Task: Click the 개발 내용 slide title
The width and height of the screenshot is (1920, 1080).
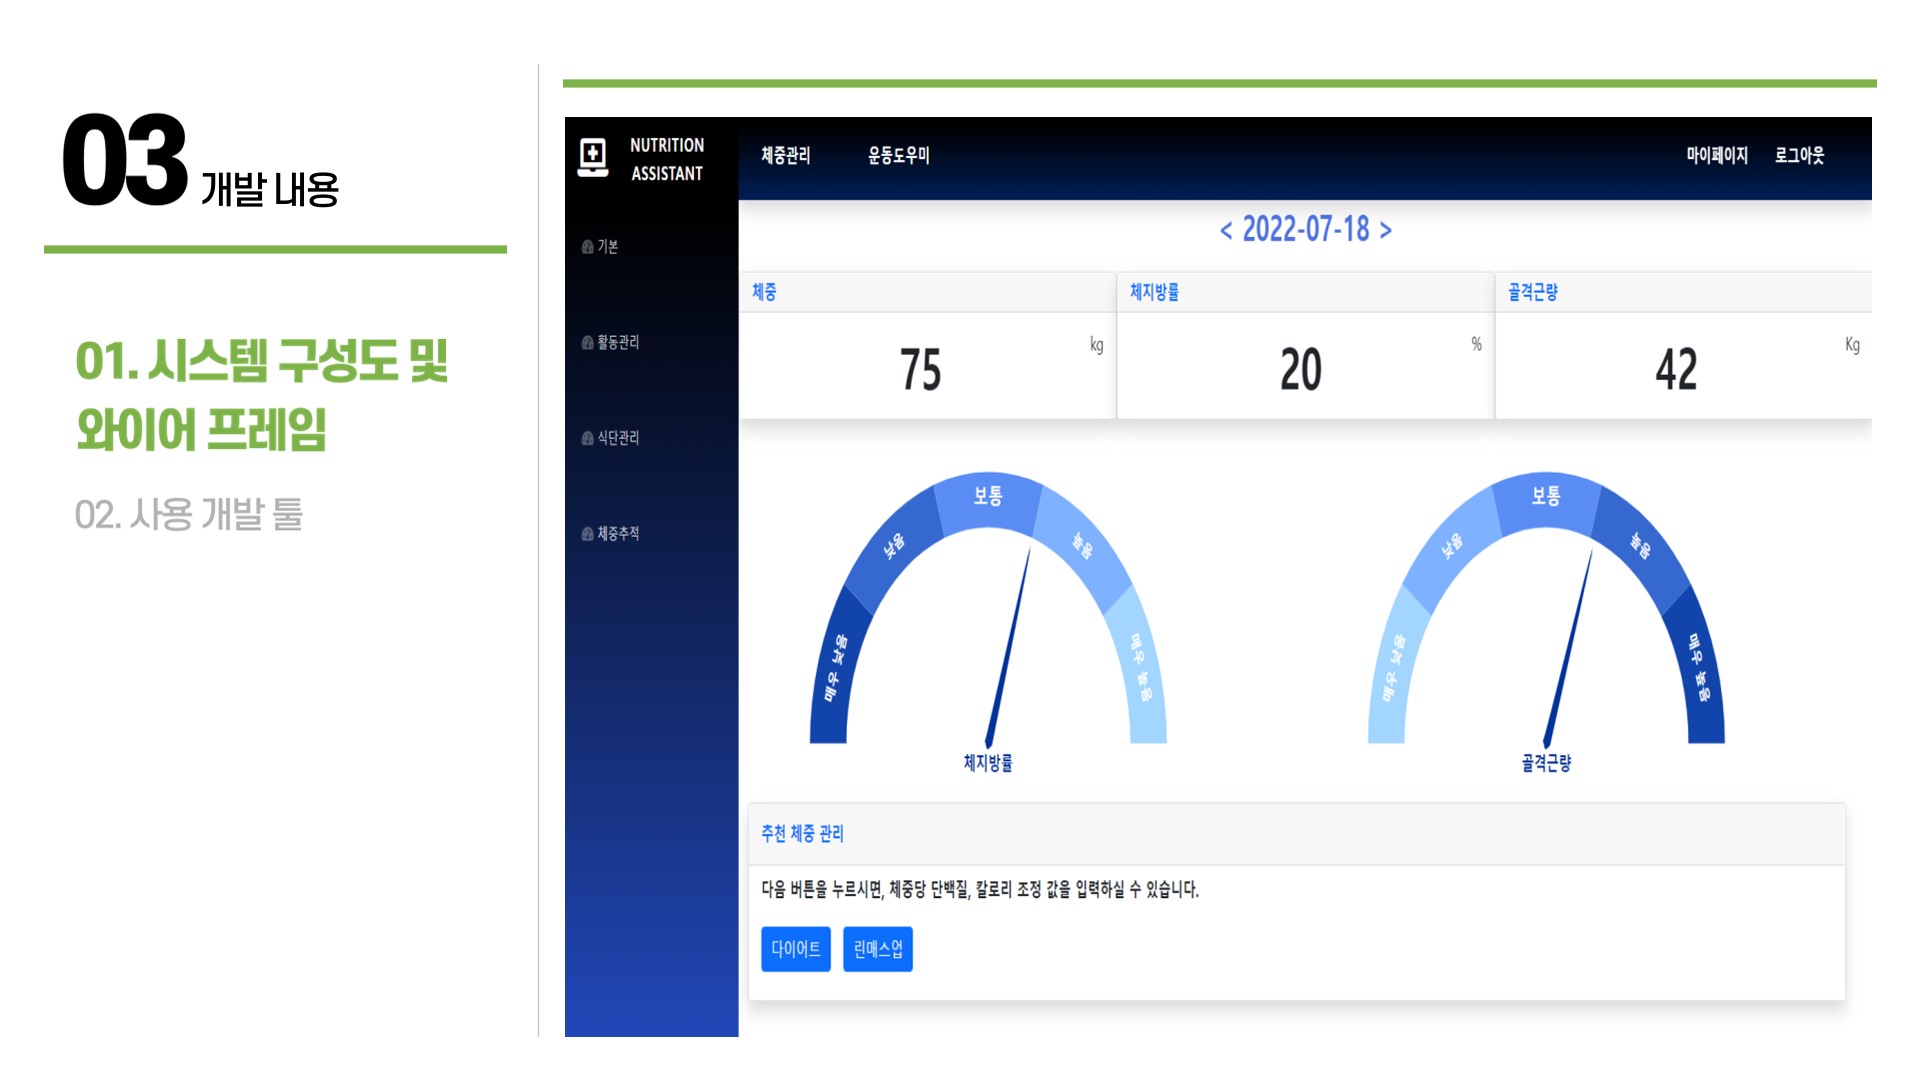Action: 270,189
